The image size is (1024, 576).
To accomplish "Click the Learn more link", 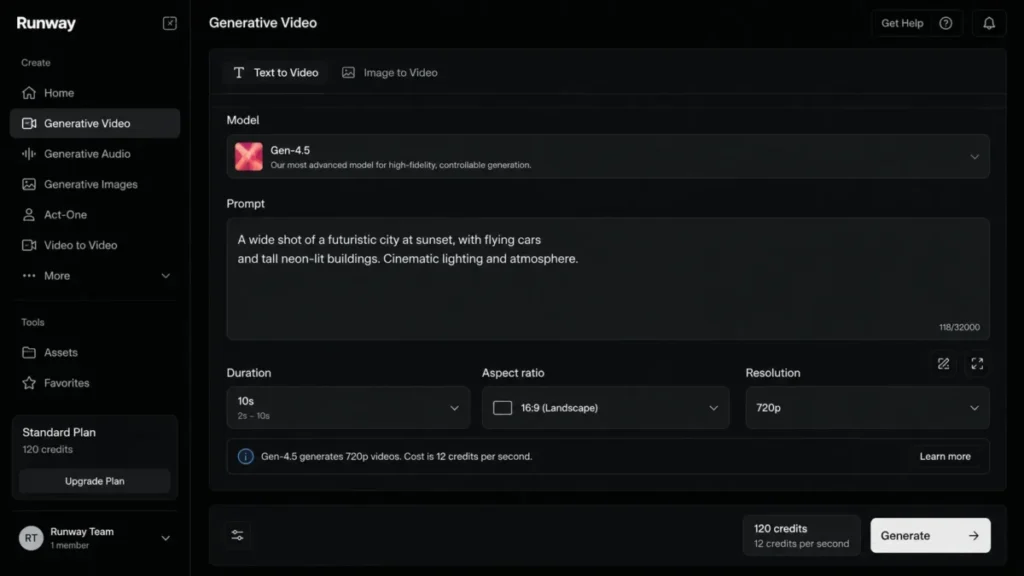I will coord(945,456).
